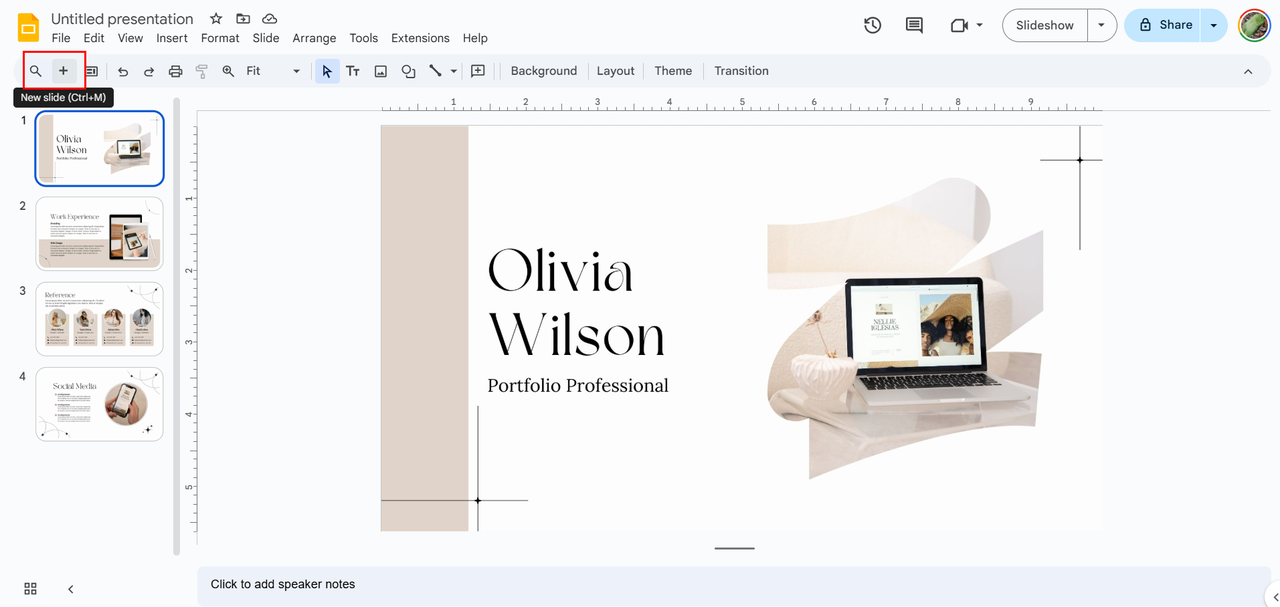Expand the line type dropdown arrow

click(454, 71)
